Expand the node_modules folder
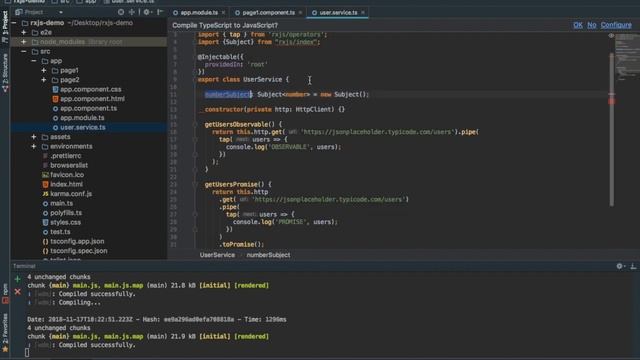The image size is (640, 360). (x=24, y=42)
